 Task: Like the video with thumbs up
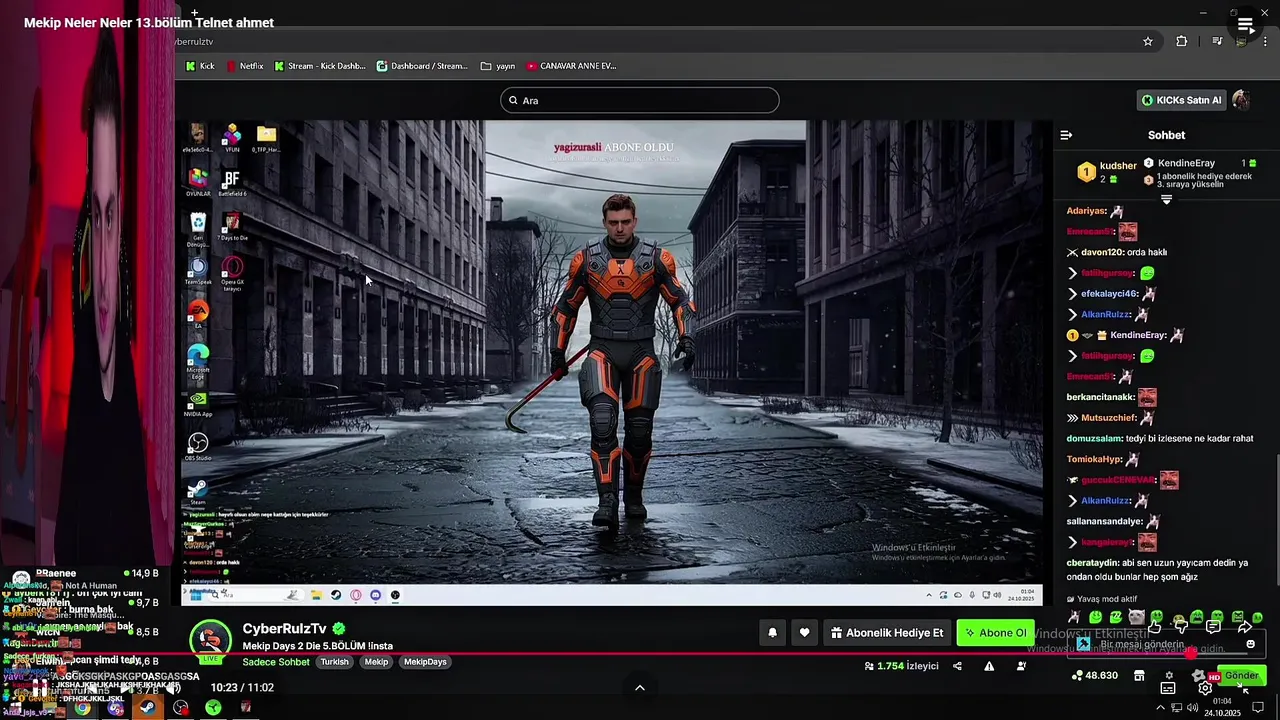pyautogui.click(x=1154, y=627)
